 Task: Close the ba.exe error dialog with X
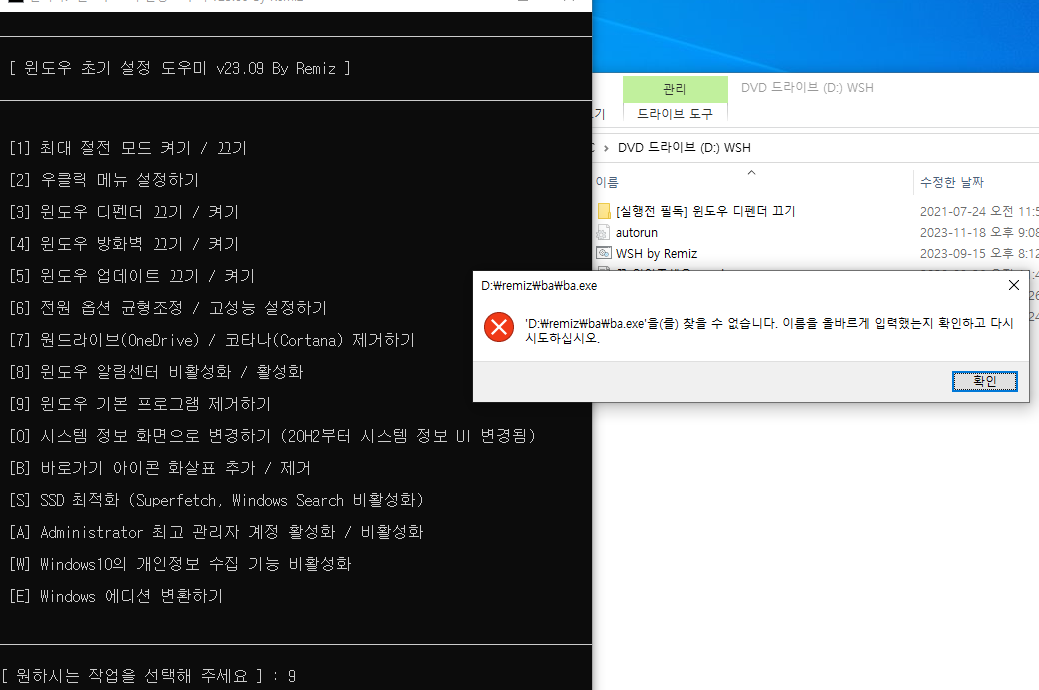click(1013, 285)
